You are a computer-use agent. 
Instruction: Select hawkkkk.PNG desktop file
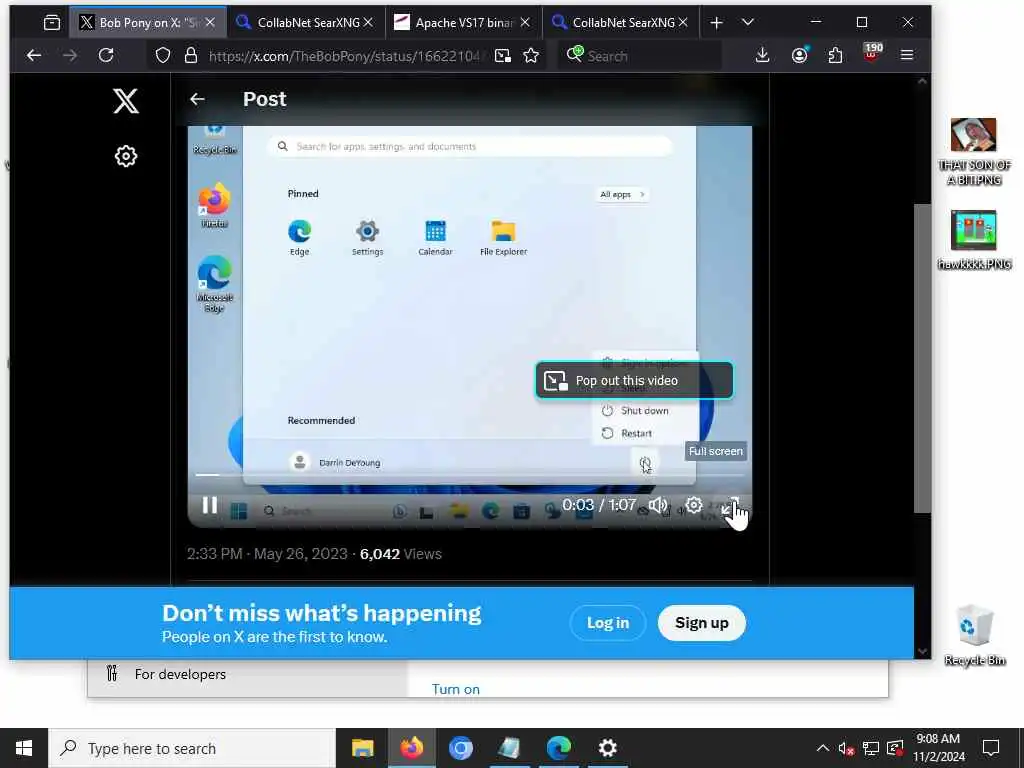click(974, 240)
